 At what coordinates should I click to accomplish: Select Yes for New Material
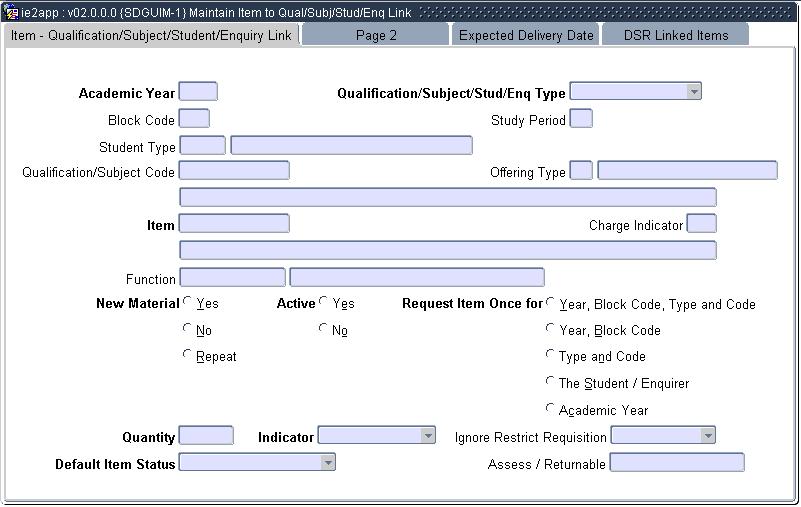coord(188,303)
